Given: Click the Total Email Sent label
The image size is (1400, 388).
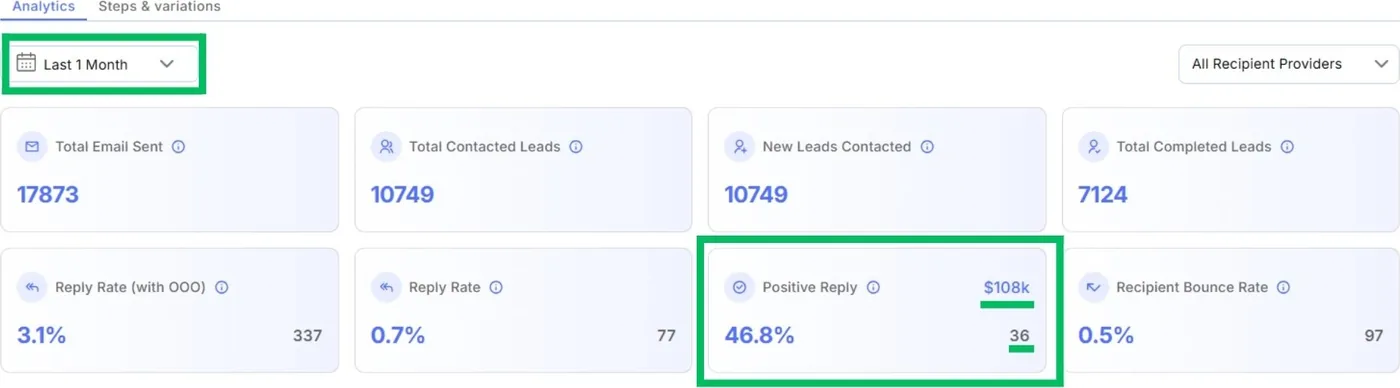Looking at the screenshot, I should (x=109, y=147).
